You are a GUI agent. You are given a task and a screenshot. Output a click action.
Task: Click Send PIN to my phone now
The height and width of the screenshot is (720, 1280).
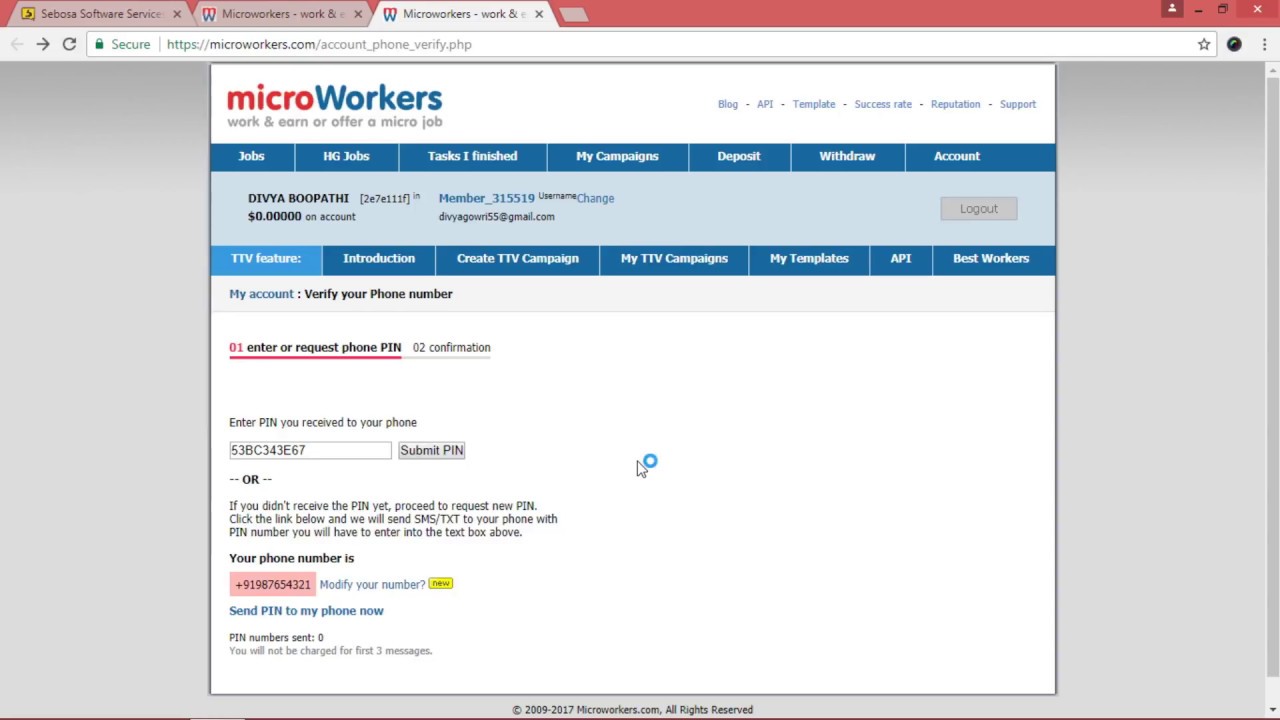(306, 611)
